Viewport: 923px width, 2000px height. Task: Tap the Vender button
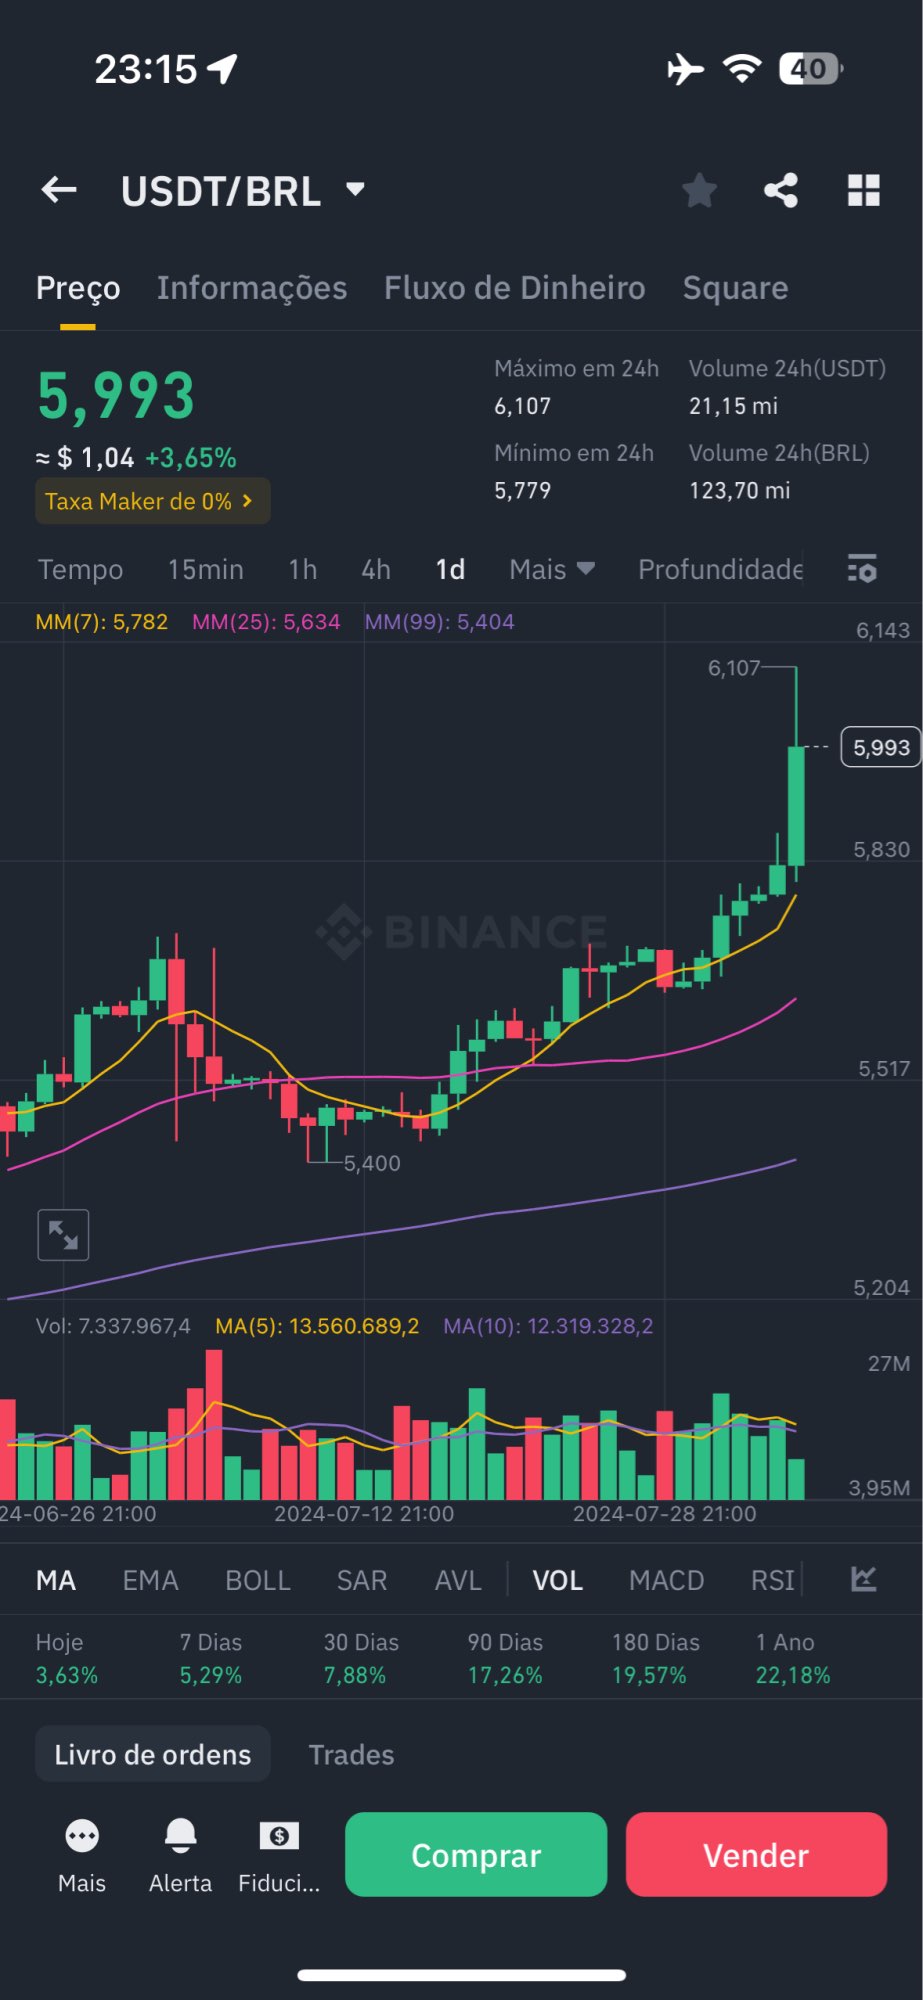point(756,1855)
